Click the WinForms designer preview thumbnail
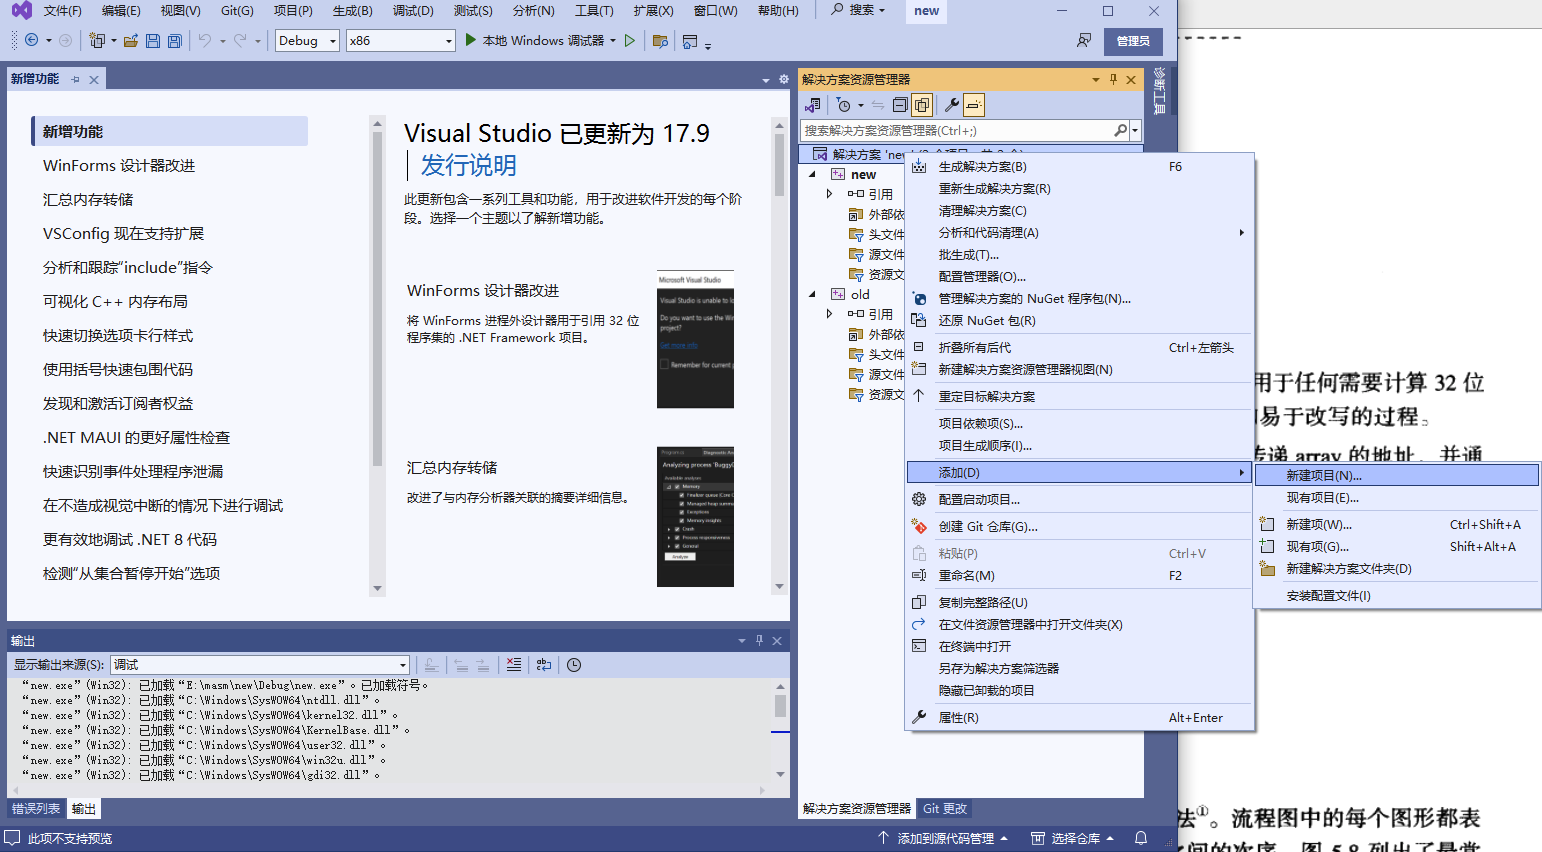Screen dimensions: 1542x852 [x=695, y=339]
